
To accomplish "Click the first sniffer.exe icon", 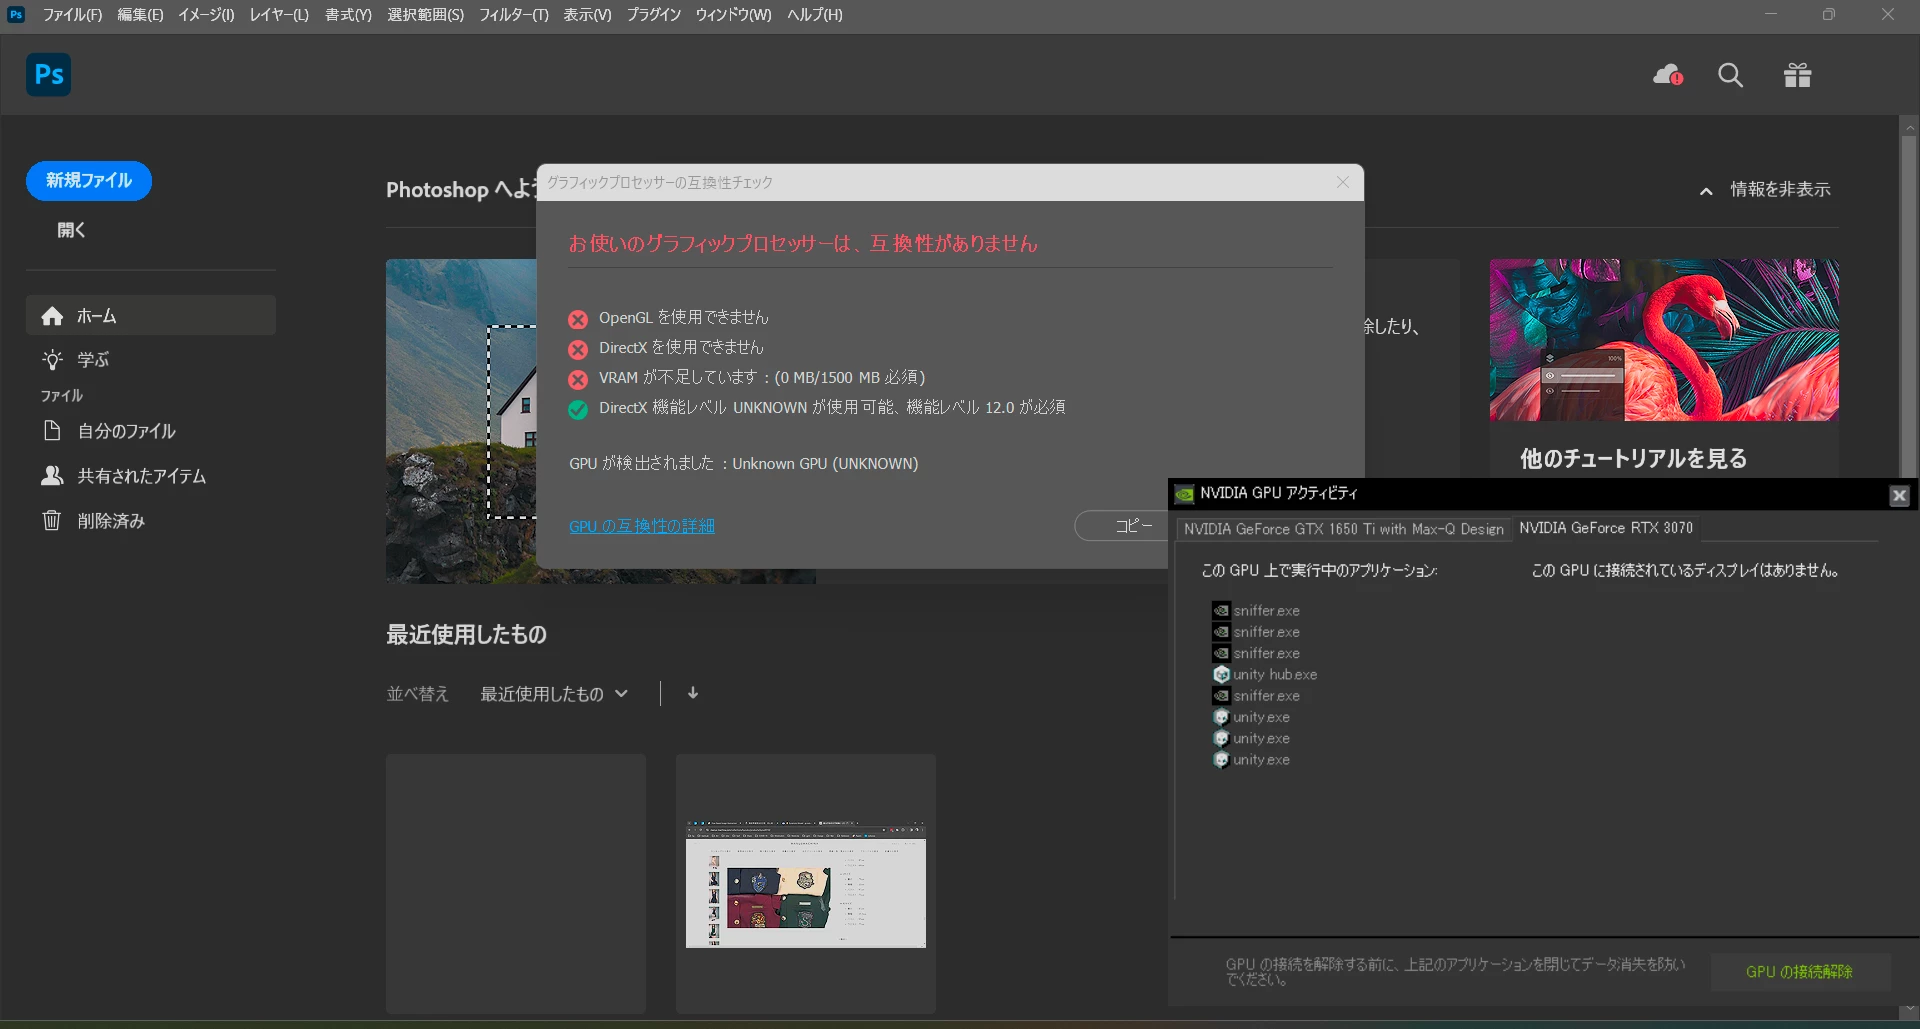I will pos(1221,610).
